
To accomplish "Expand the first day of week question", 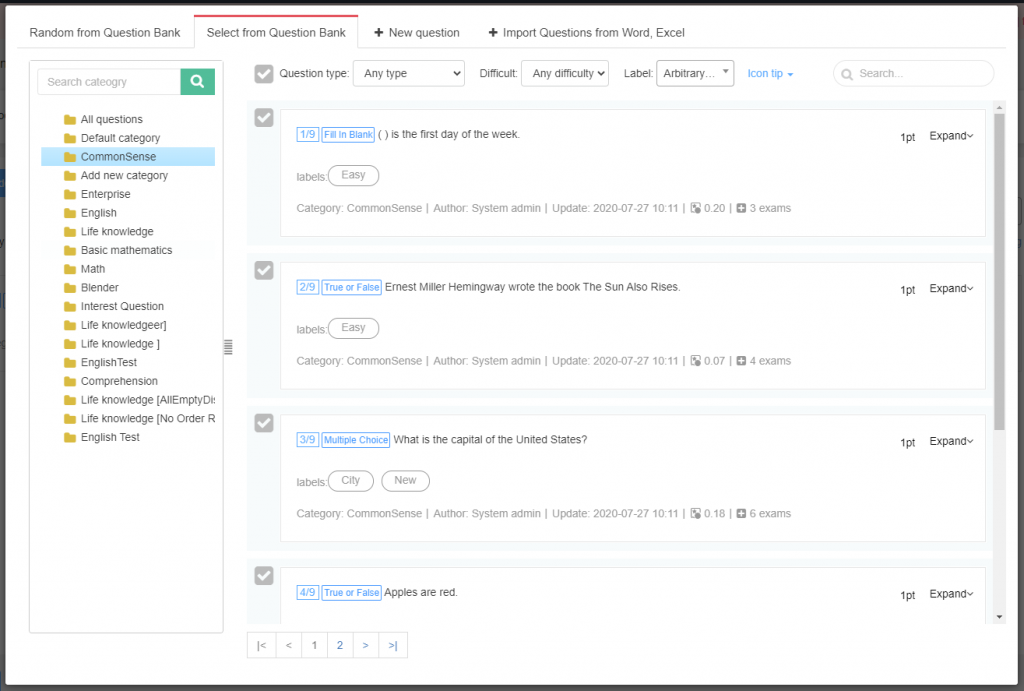I will [951, 136].
